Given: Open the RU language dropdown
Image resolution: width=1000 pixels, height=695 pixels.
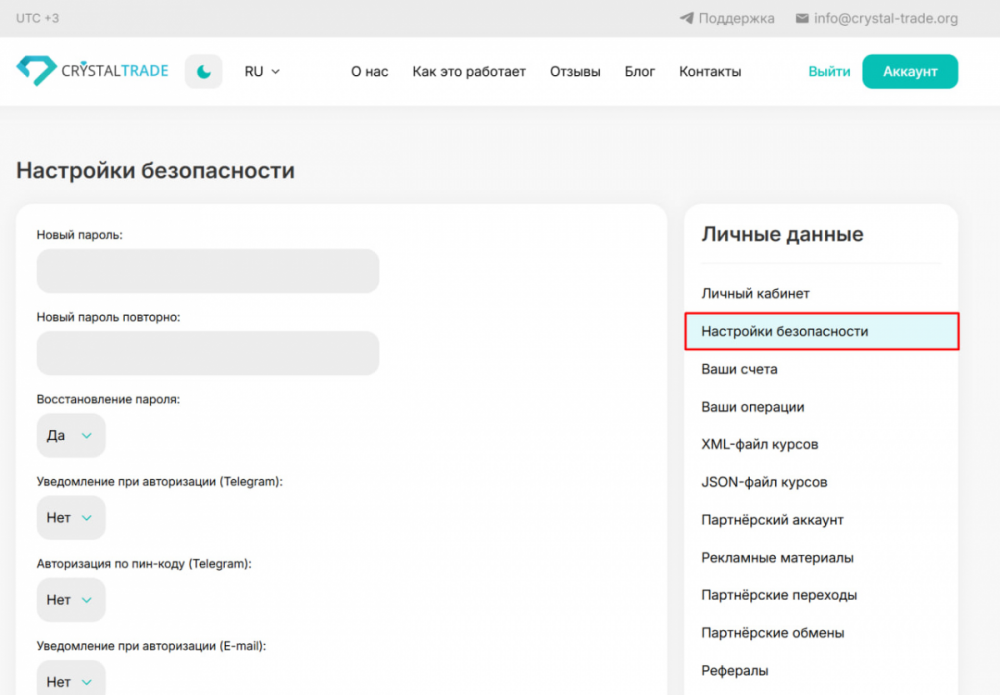Looking at the screenshot, I should (x=262, y=72).
